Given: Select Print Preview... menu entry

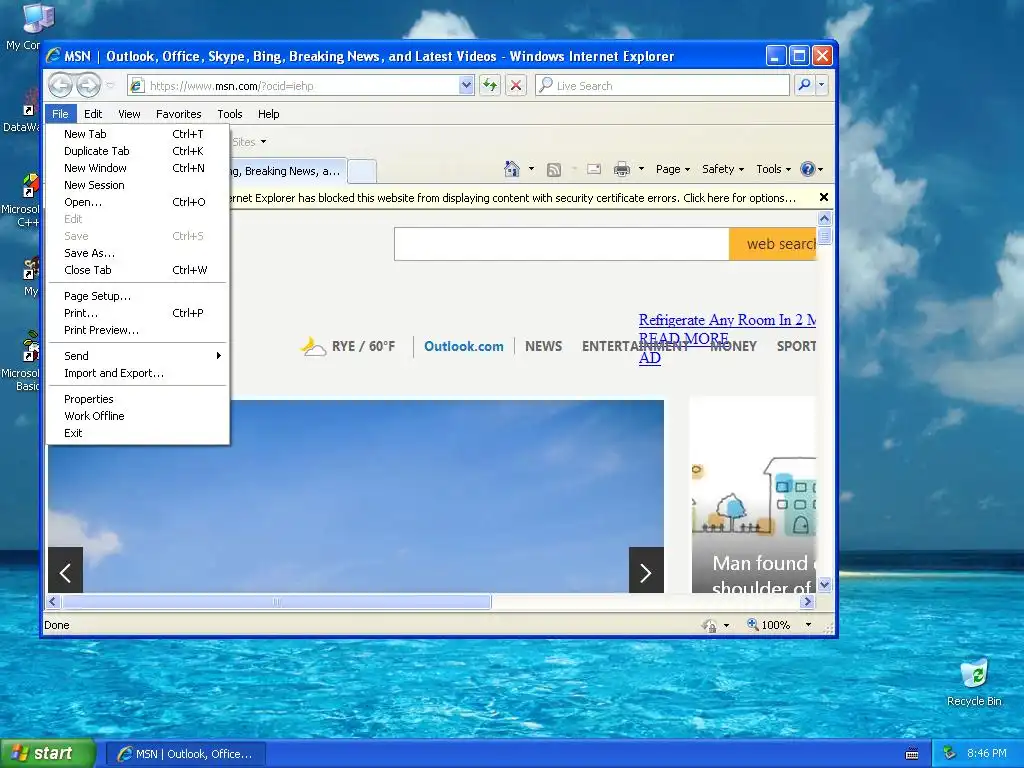Looking at the screenshot, I should tap(138, 330).
